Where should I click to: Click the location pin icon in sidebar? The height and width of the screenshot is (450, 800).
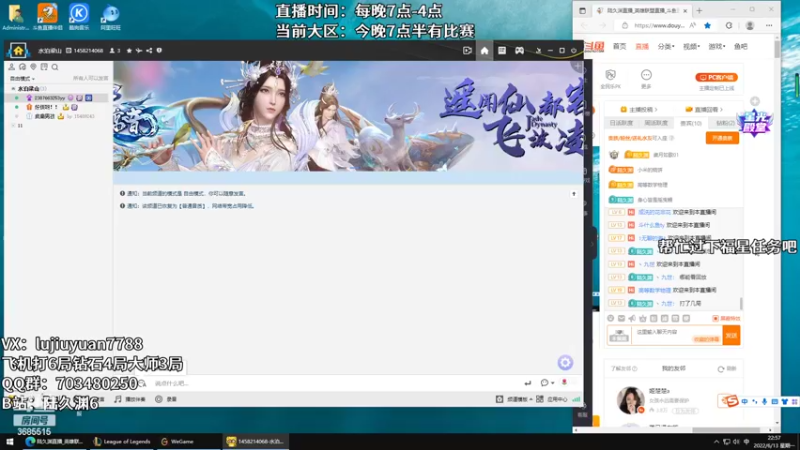(x=33, y=67)
